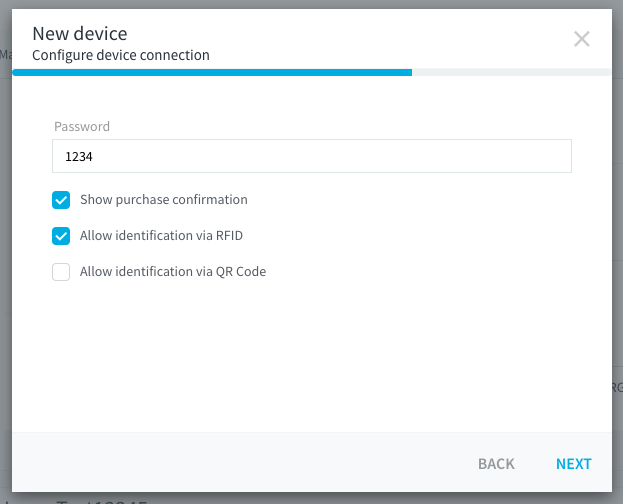The height and width of the screenshot is (504, 623).
Task: Disable the RFID identification checkbox
Action: (61, 236)
